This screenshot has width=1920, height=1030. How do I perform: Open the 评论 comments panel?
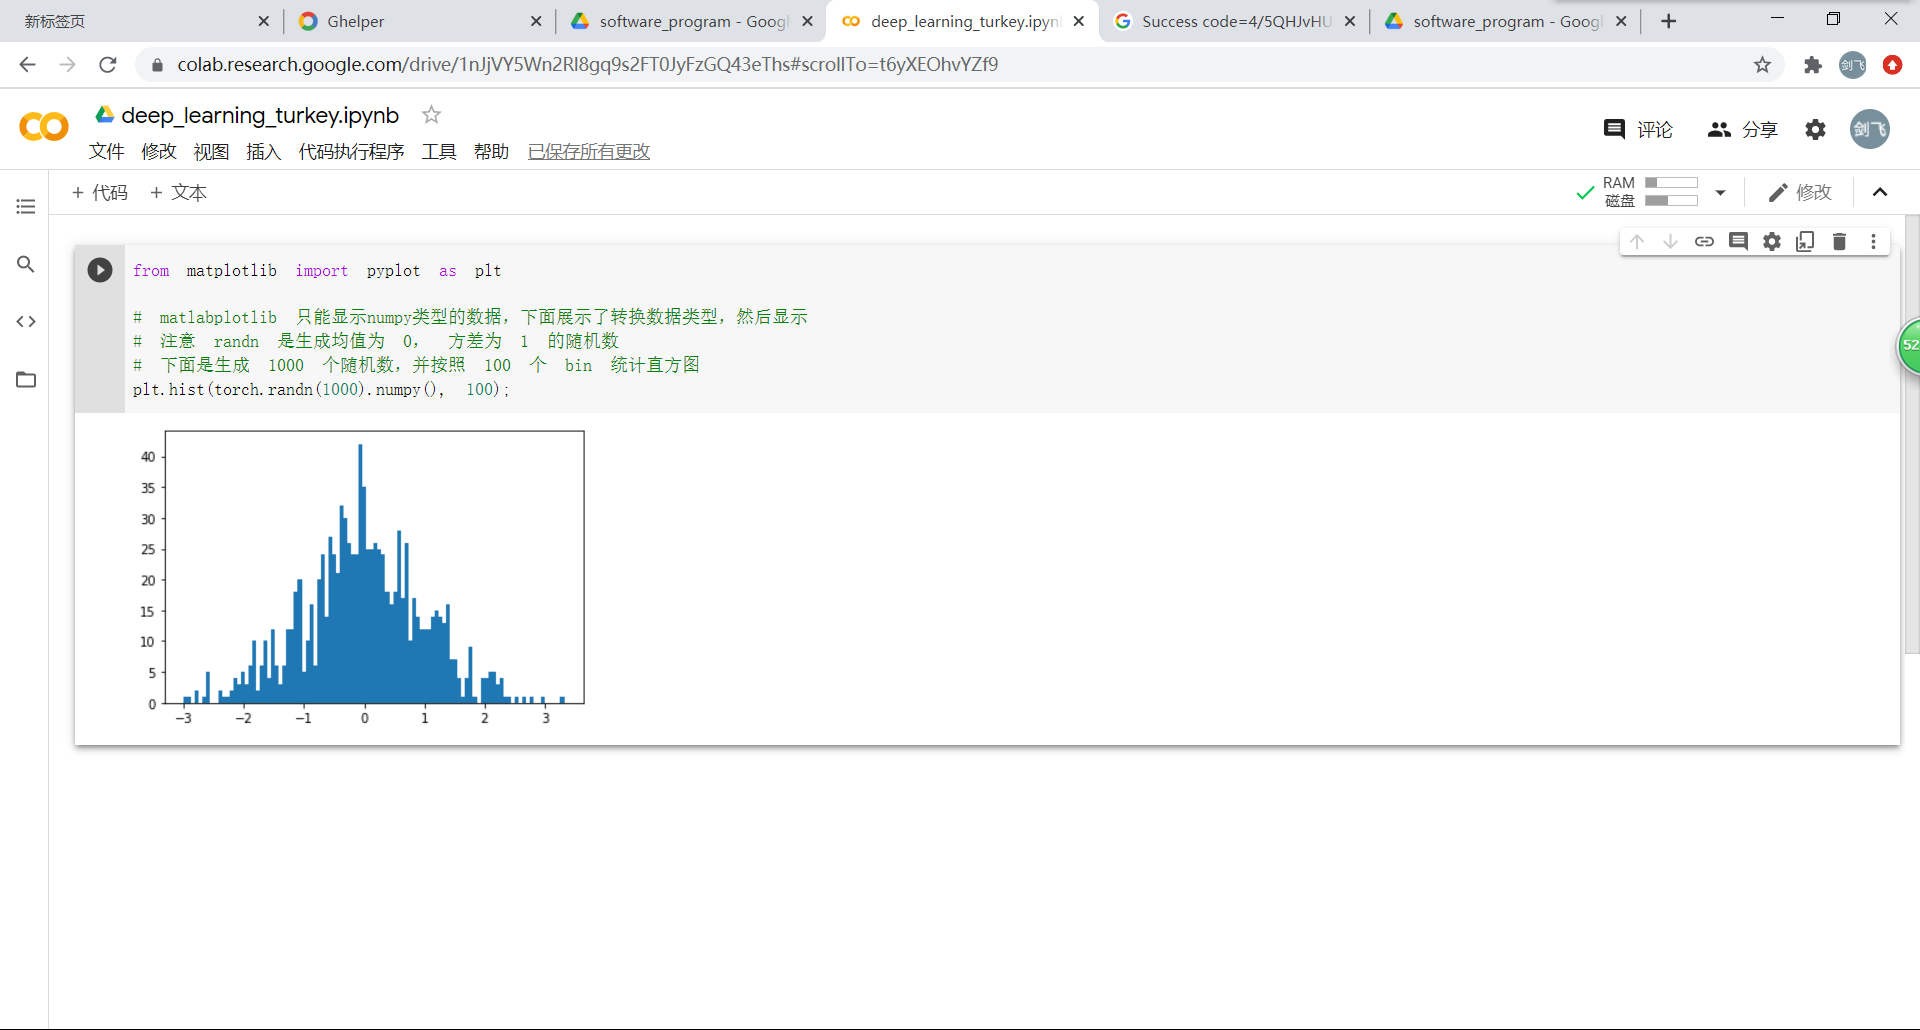(x=1637, y=129)
